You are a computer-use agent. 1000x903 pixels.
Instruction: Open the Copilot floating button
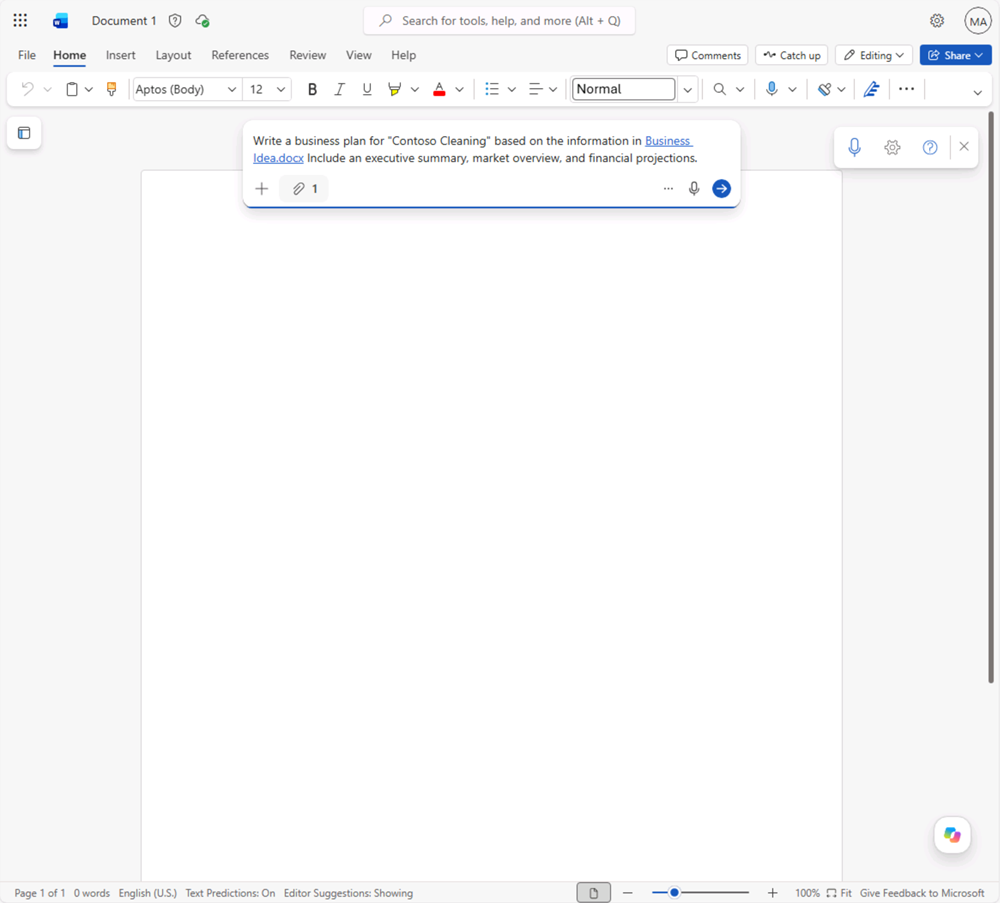click(952, 835)
